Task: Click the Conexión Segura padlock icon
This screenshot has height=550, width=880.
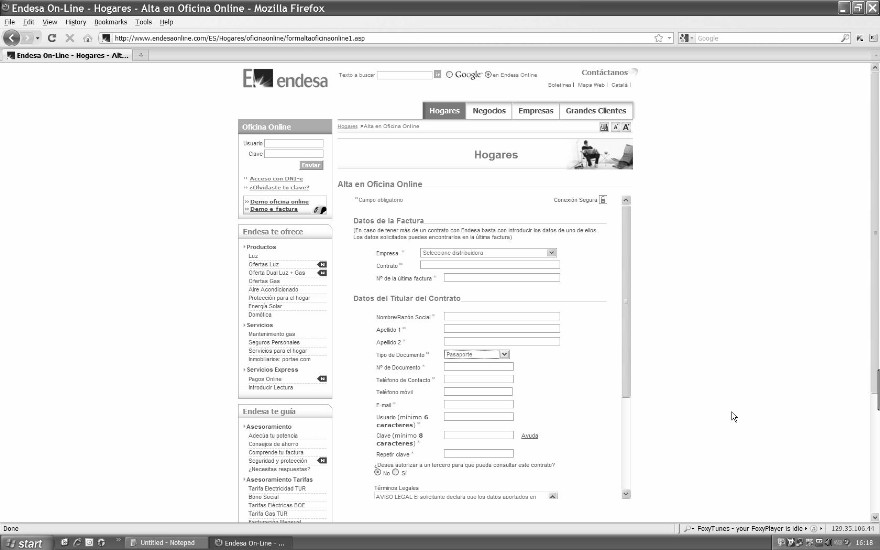Action: [x=603, y=200]
